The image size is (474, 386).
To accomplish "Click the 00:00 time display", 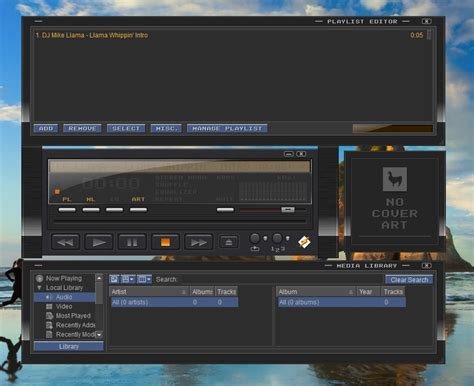I will [x=111, y=183].
